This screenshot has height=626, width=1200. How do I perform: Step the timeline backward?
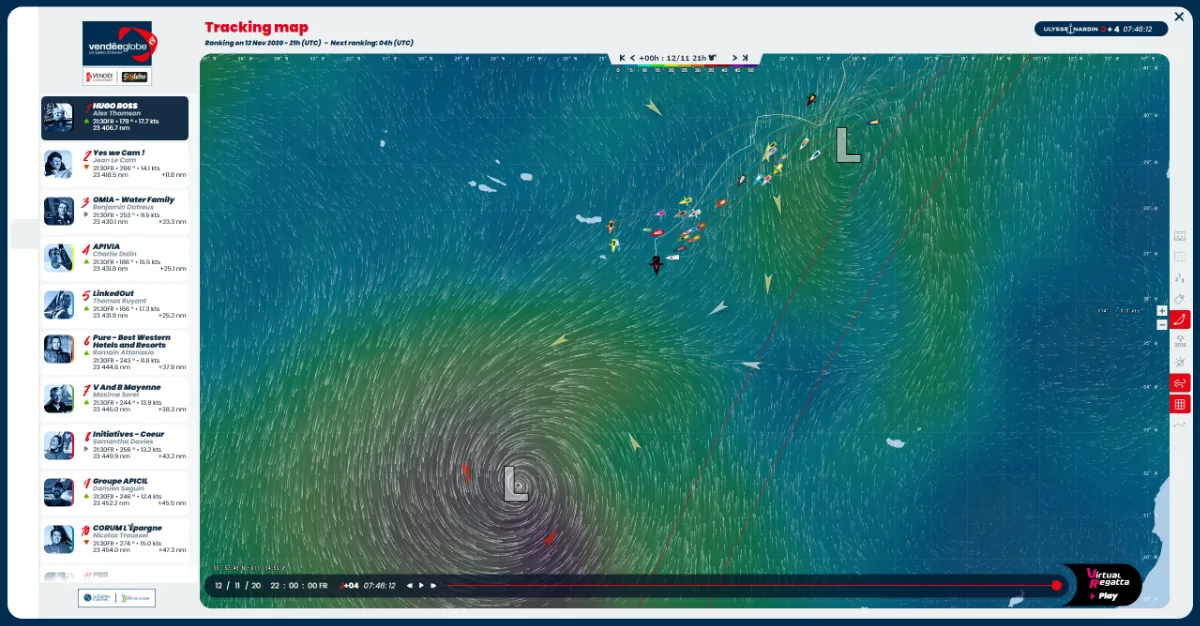click(409, 585)
